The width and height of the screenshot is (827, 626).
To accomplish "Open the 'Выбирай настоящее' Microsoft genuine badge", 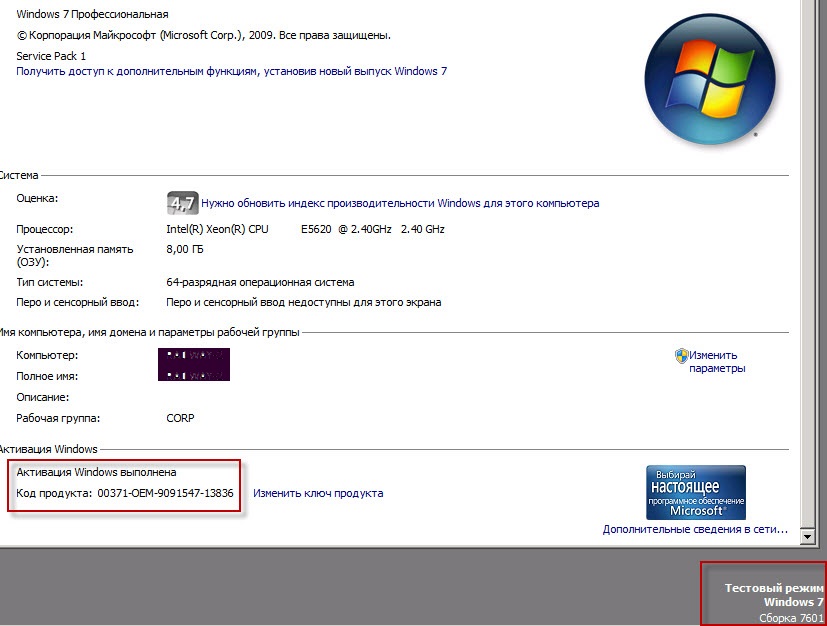I will 696,493.
